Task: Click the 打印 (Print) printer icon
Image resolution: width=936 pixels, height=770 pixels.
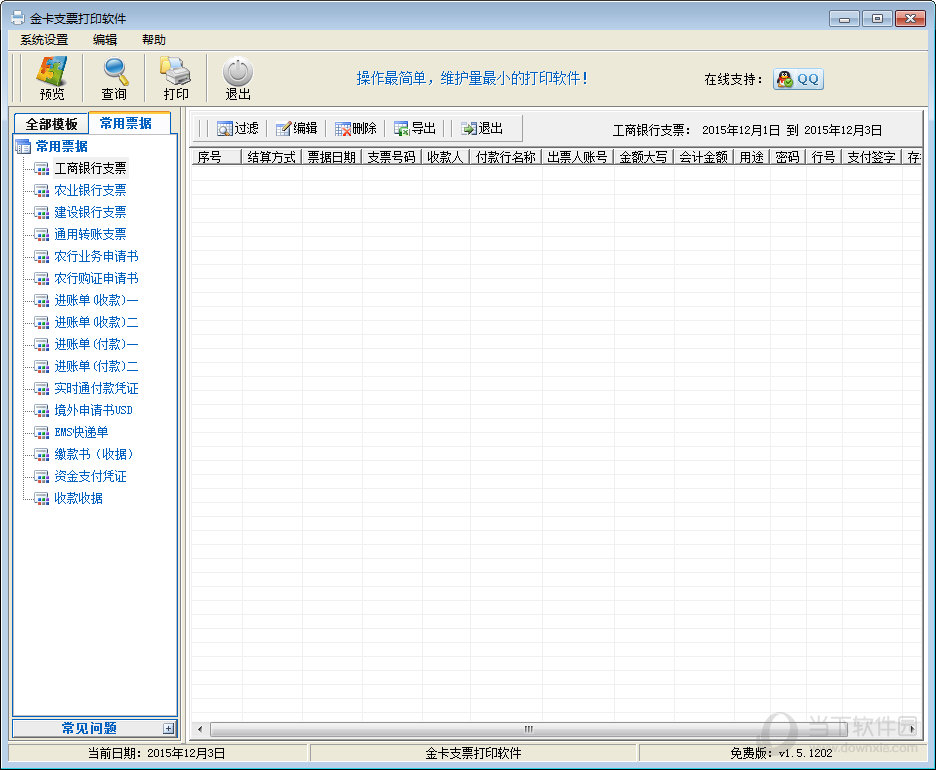Action: pos(176,78)
